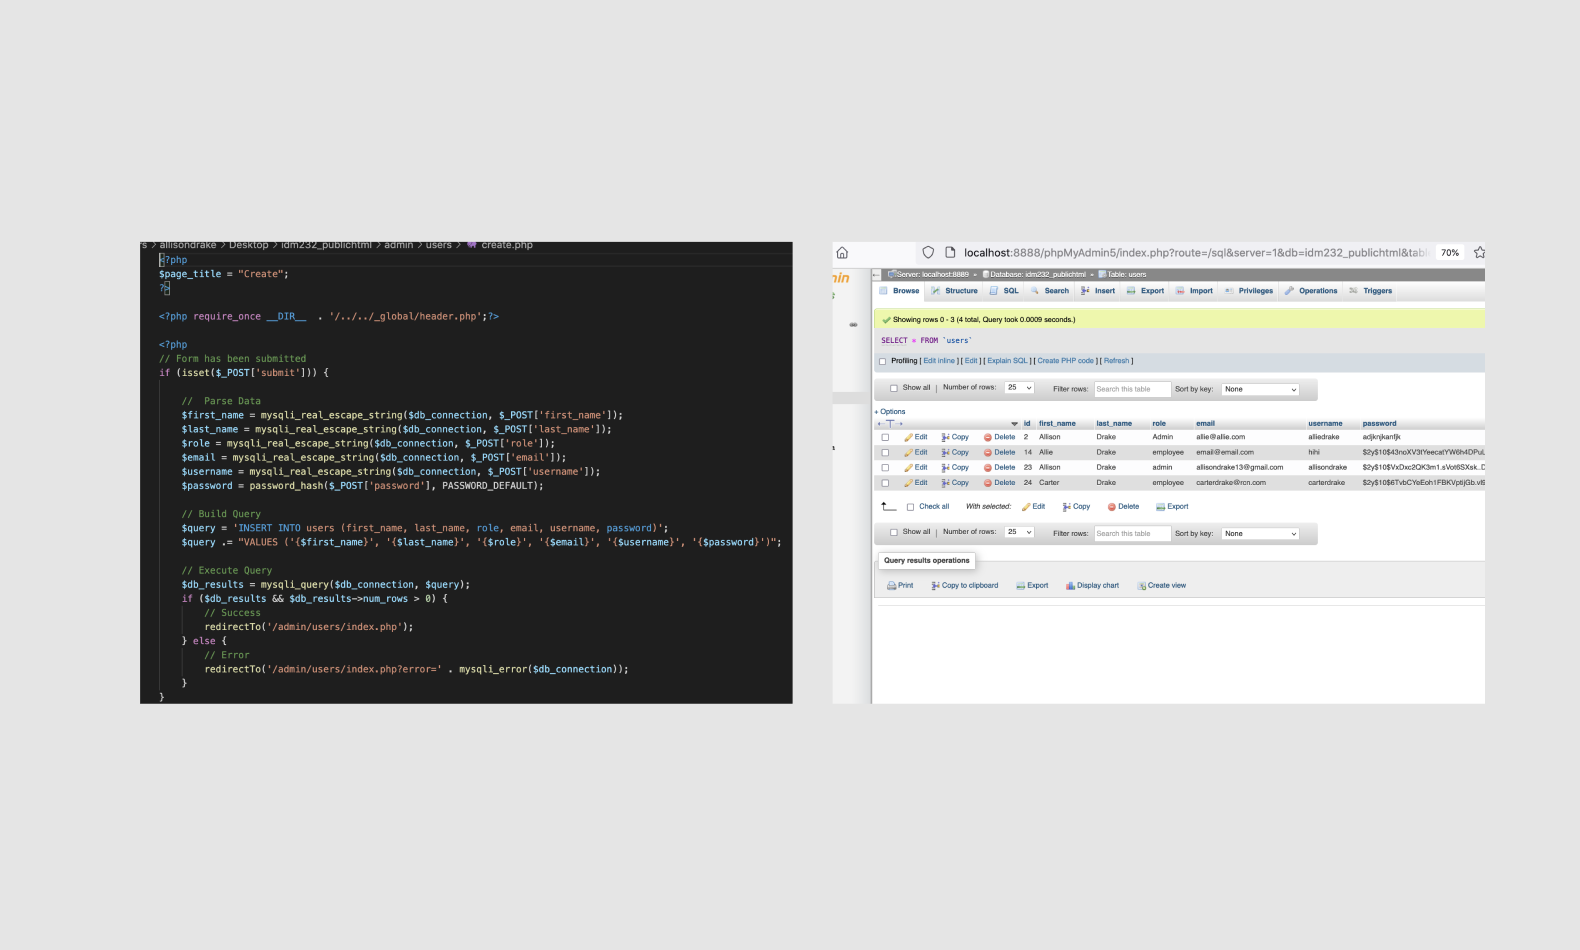Screen dimensions: 1580x950
Task: Sort by the username column header
Action: click(1325, 424)
